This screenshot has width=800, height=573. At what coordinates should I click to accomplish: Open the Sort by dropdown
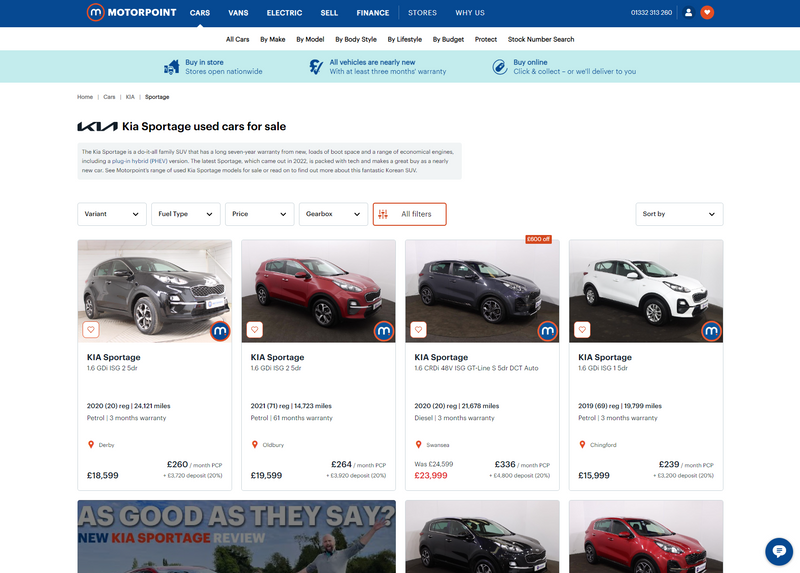pos(679,214)
